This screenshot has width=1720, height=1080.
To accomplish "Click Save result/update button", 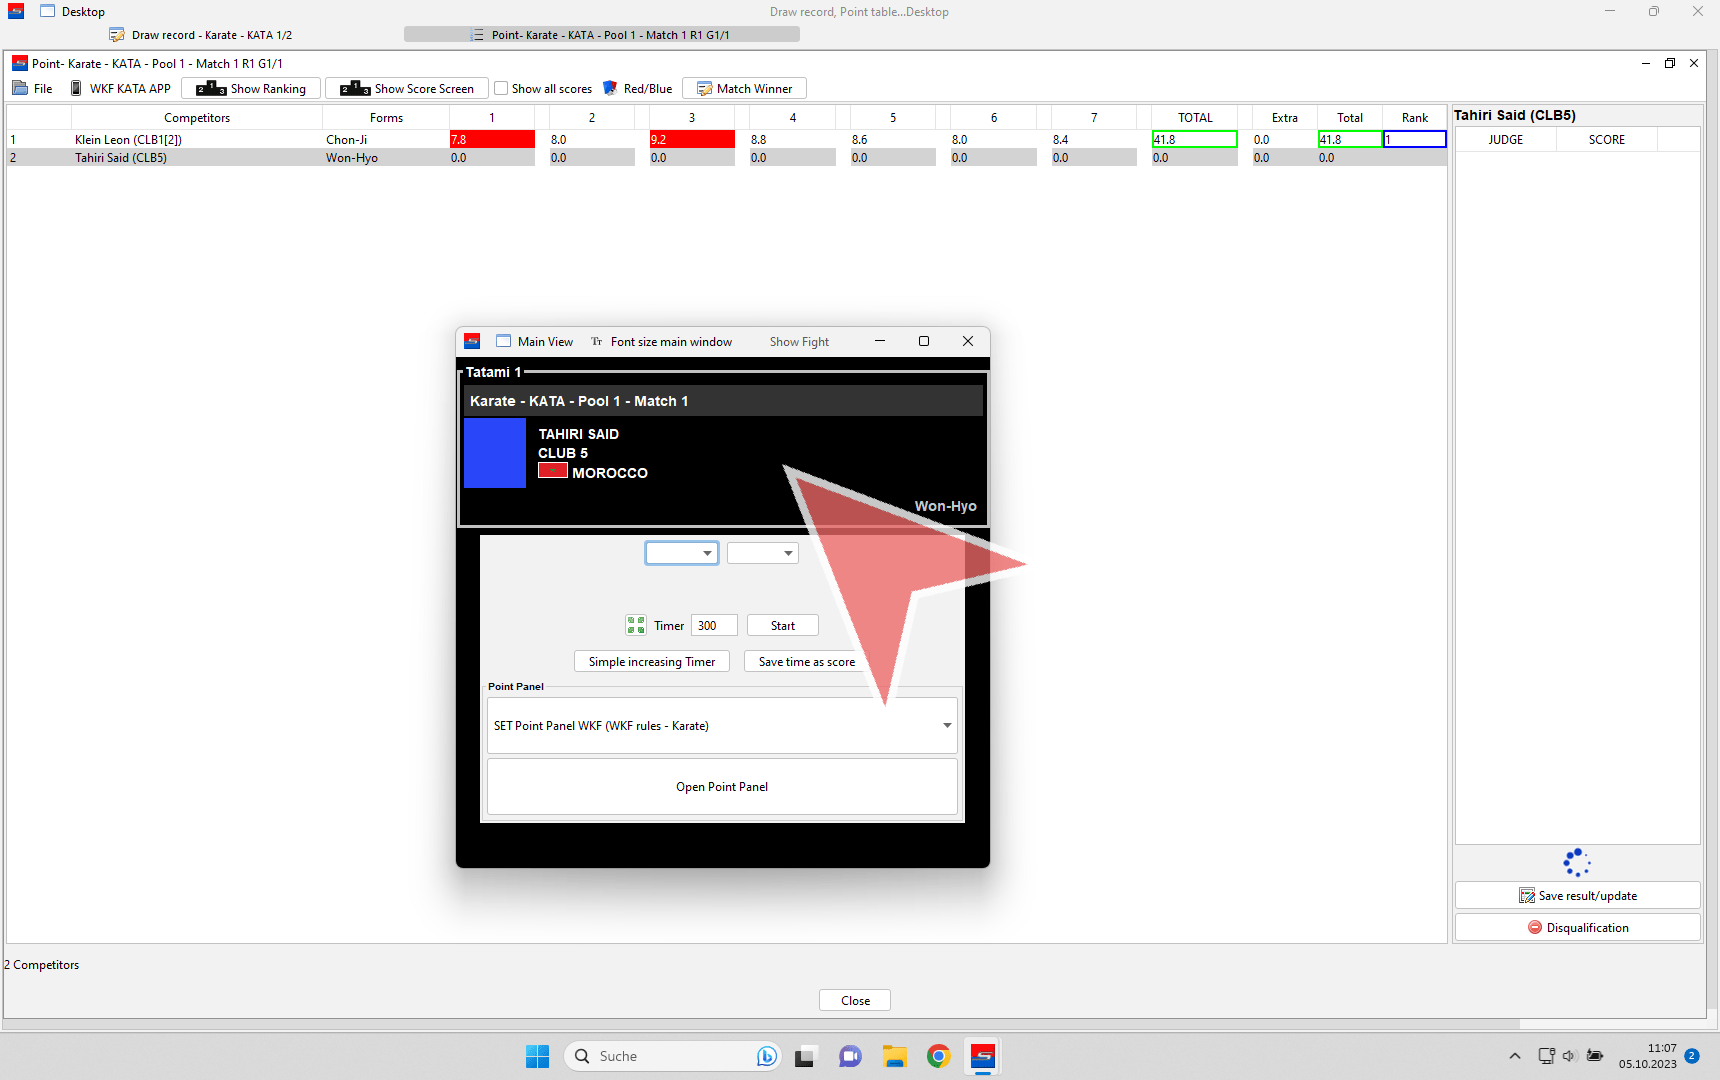I will pos(1577,895).
